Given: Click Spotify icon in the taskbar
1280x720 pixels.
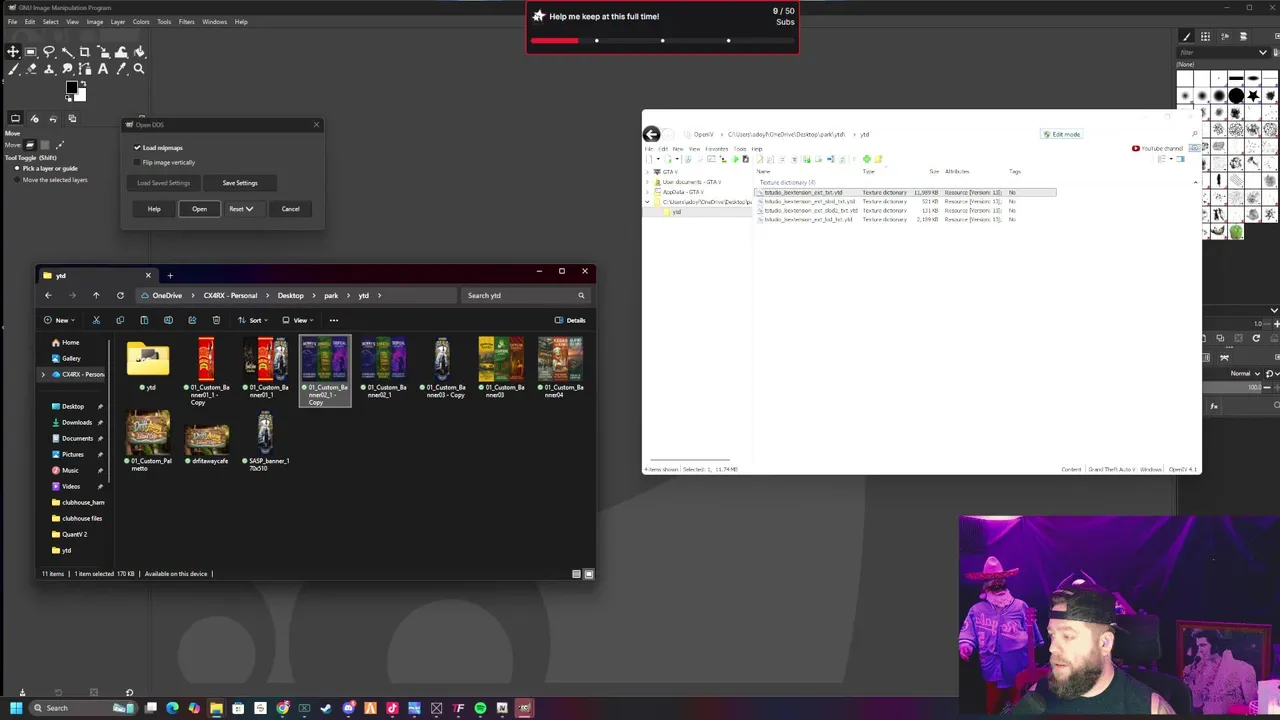Looking at the screenshot, I should [480, 708].
